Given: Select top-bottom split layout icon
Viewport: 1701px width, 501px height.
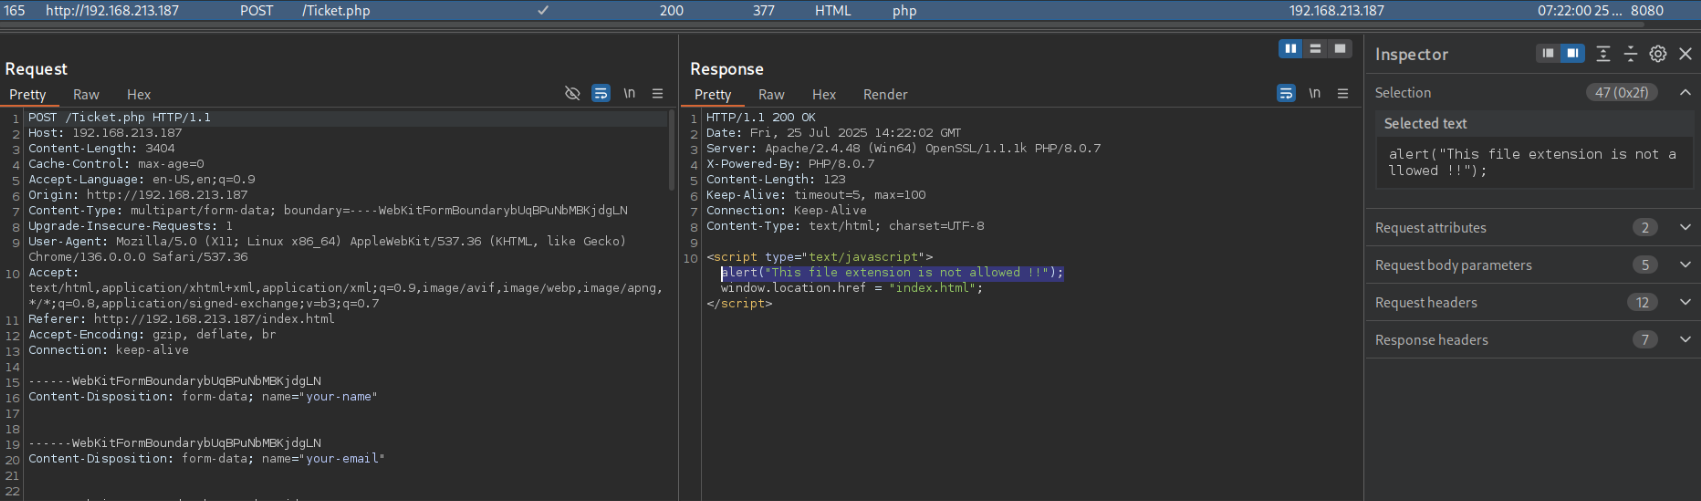Looking at the screenshot, I should [1315, 48].
